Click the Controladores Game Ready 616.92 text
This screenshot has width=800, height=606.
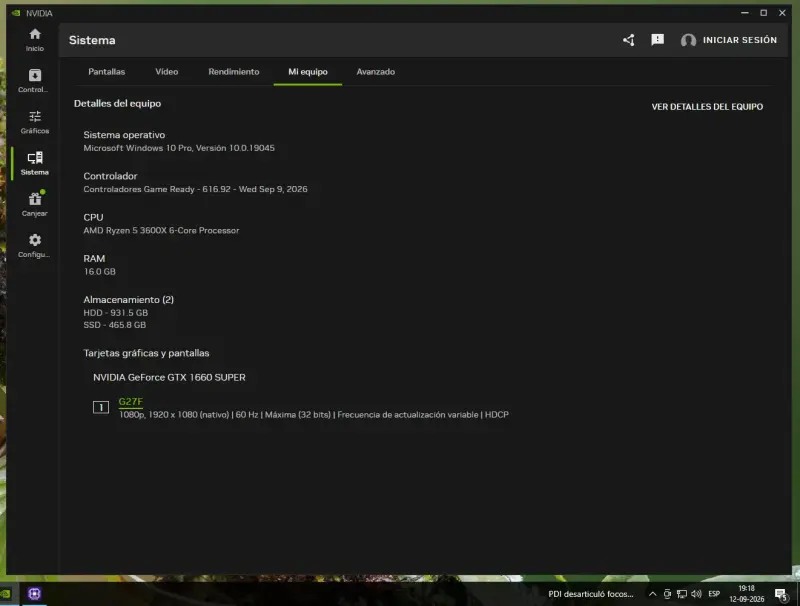click(195, 189)
